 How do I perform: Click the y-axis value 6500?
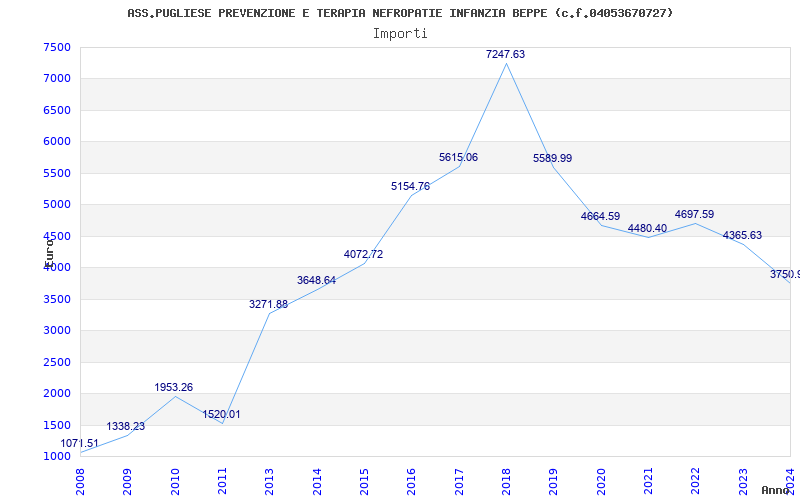[x=57, y=110]
